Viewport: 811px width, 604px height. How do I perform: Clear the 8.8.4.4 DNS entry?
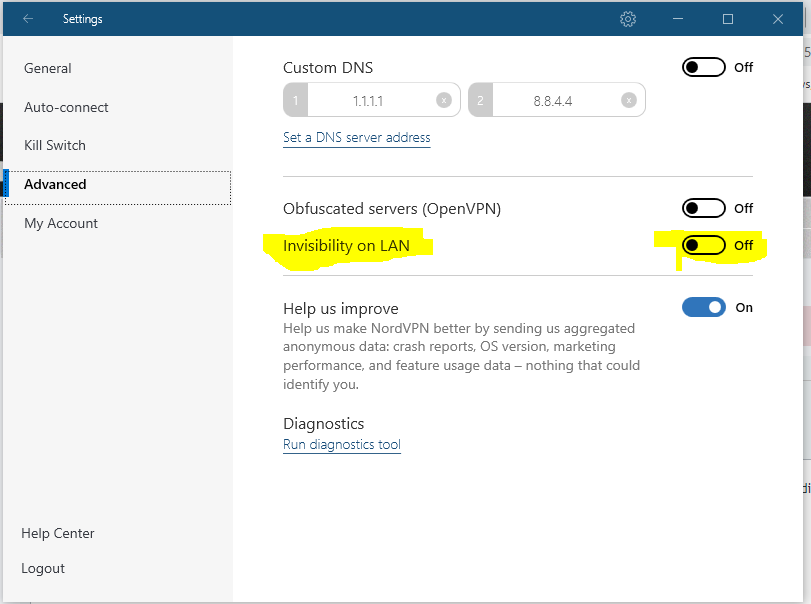(x=628, y=100)
